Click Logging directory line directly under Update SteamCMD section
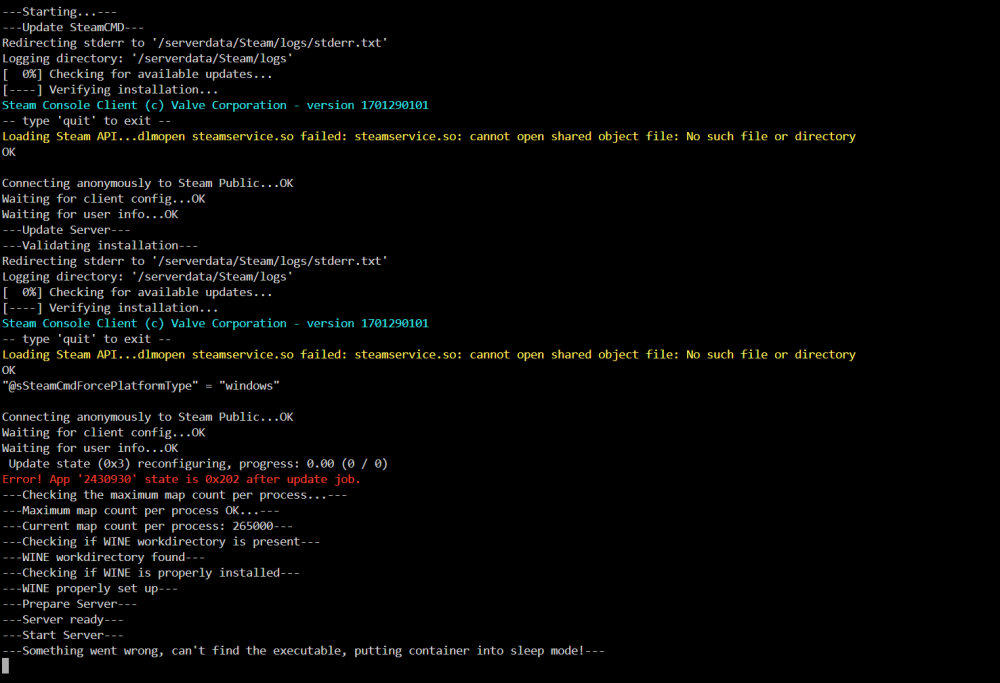The width and height of the screenshot is (1000, 683). pyautogui.click(x=147, y=59)
